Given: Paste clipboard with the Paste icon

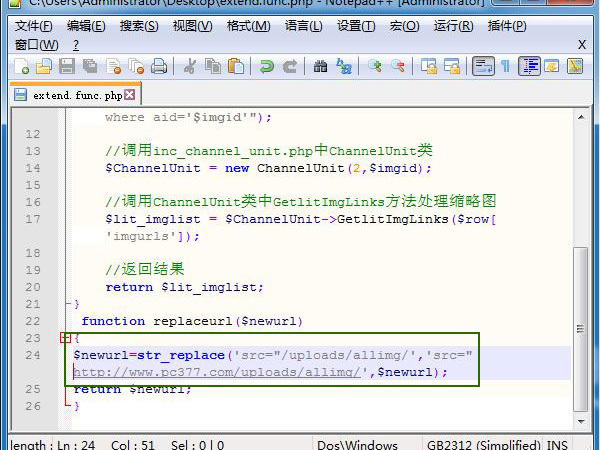Looking at the screenshot, I should tap(236, 66).
